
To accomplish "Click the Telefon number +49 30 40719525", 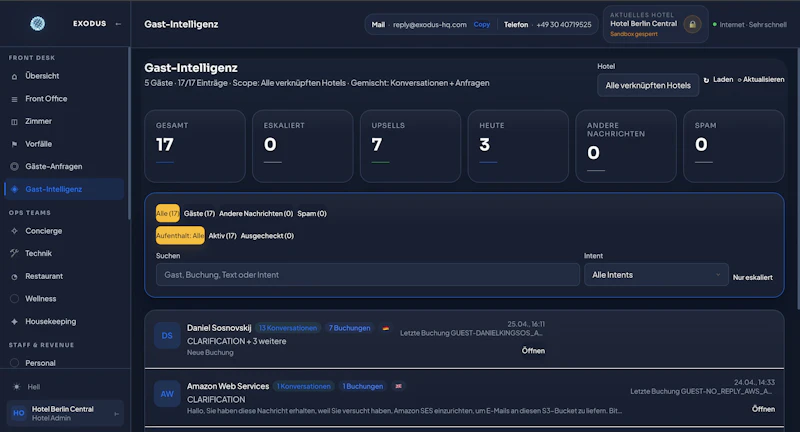I will pos(564,24).
